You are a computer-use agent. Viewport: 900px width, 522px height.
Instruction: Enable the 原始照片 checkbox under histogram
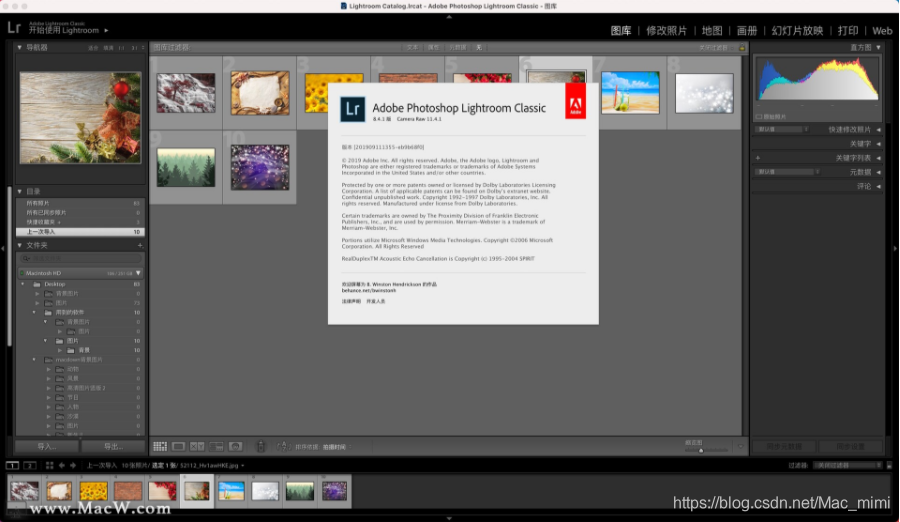coord(759,117)
